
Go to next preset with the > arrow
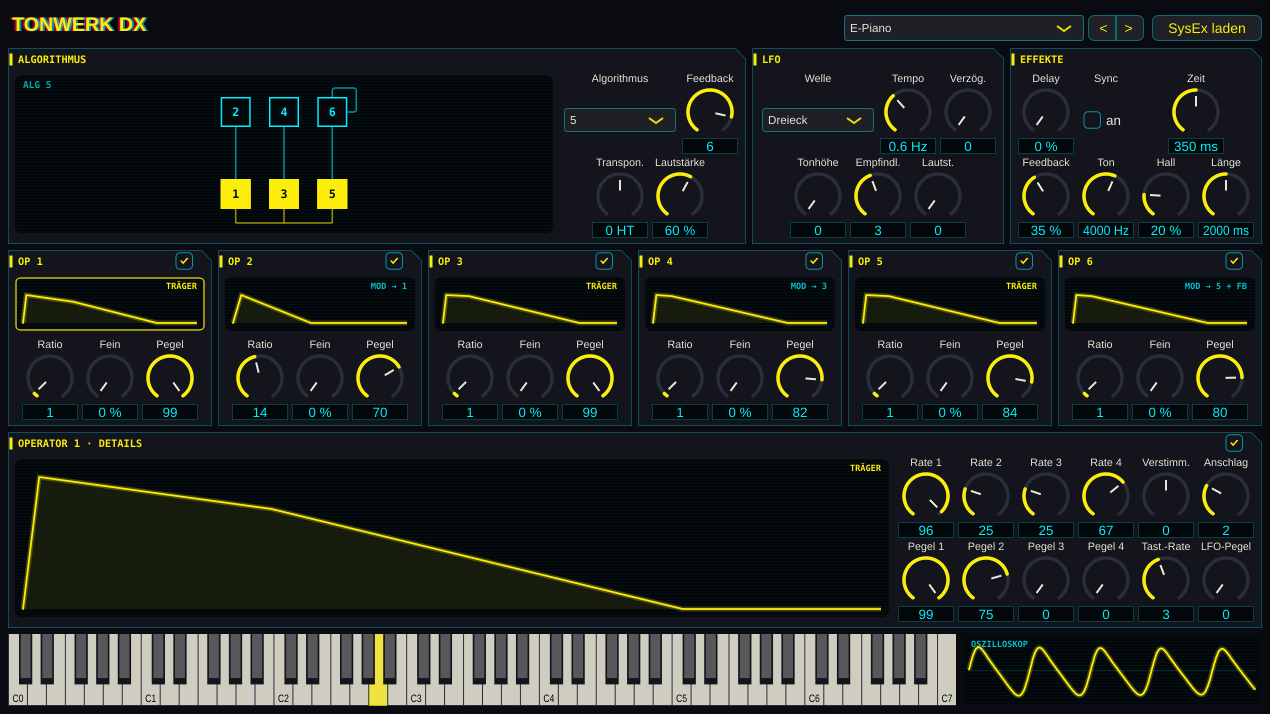(1129, 28)
